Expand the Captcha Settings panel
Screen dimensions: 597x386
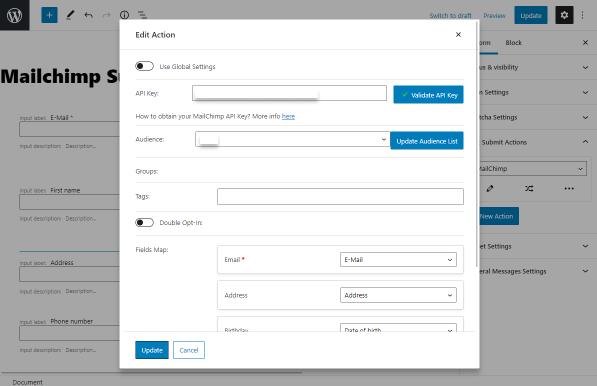[535, 117]
